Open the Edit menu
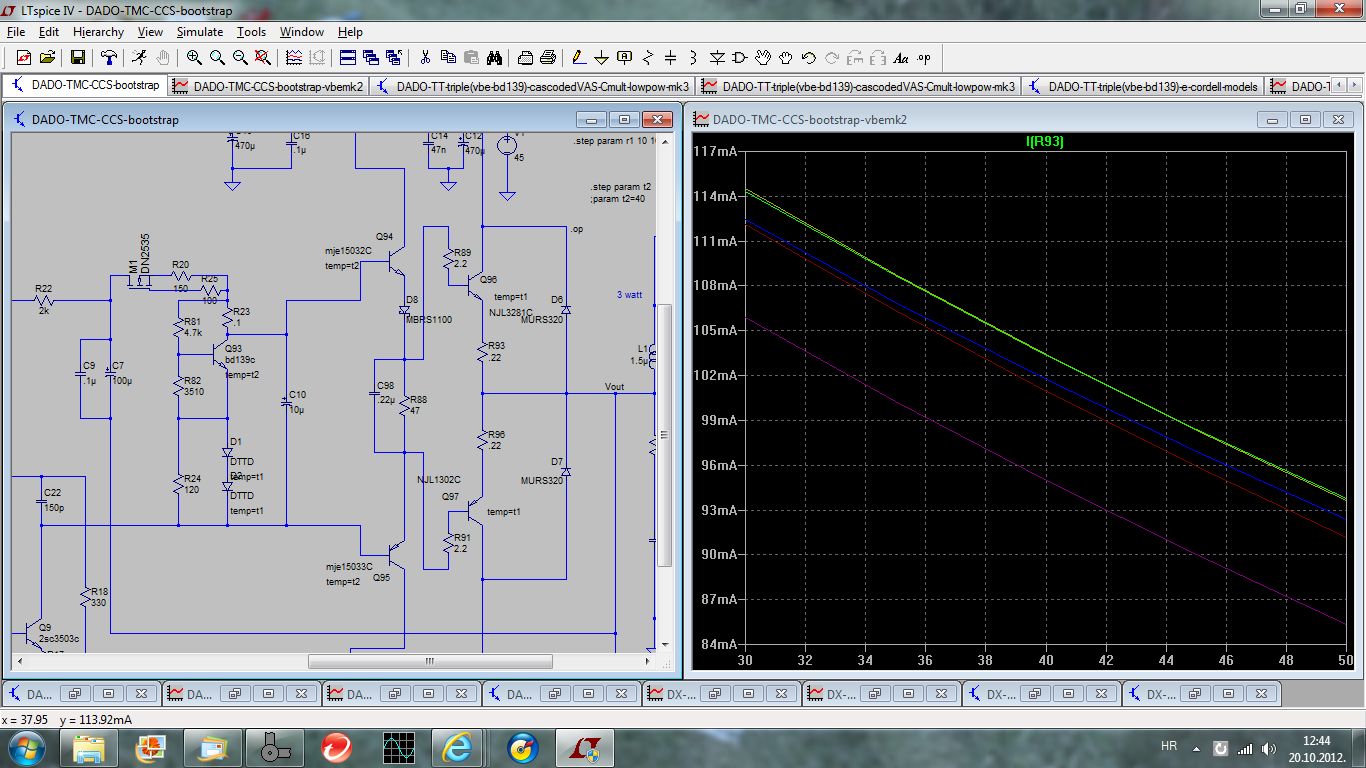Screen dimensions: 1366x768 pos(49,32)
